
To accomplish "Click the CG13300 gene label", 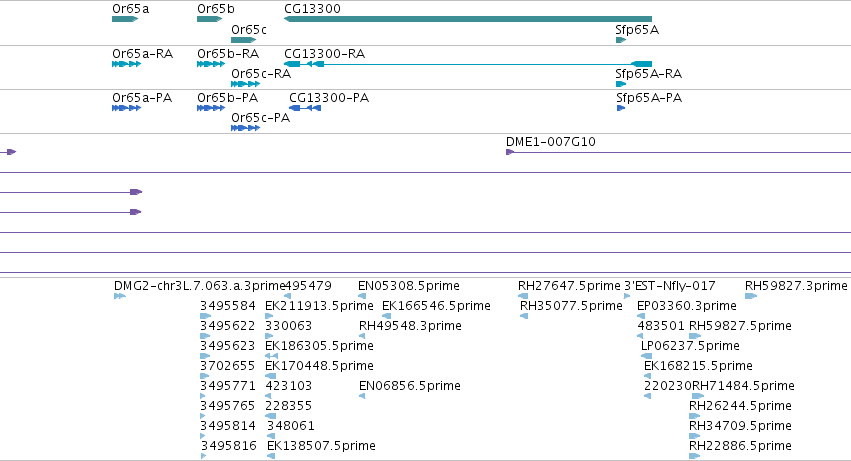I will (x=312, y=9).
